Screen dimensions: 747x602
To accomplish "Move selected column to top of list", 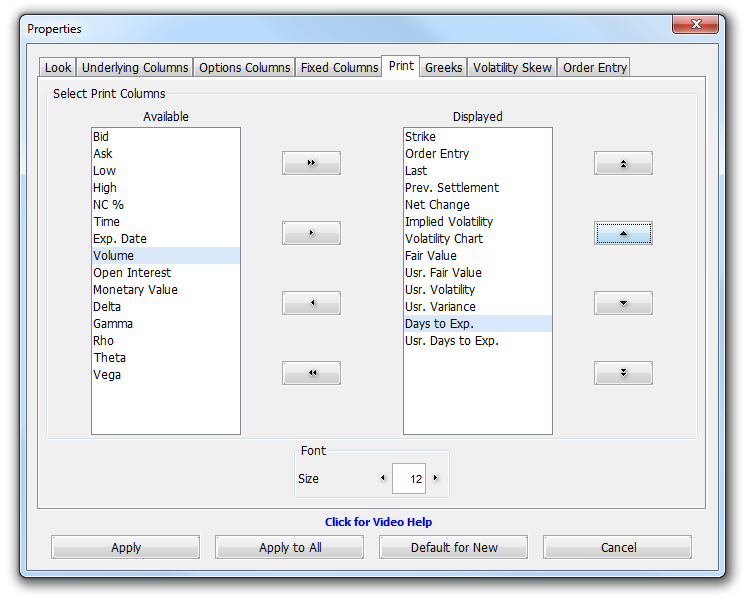I will (x=623, y=163).
